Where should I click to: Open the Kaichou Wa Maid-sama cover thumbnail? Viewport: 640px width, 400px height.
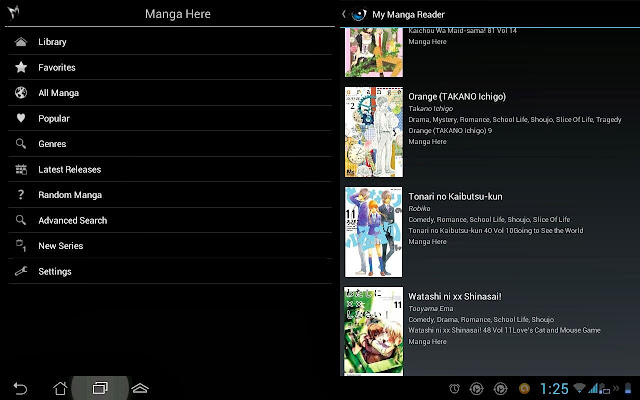coord(374,52)
